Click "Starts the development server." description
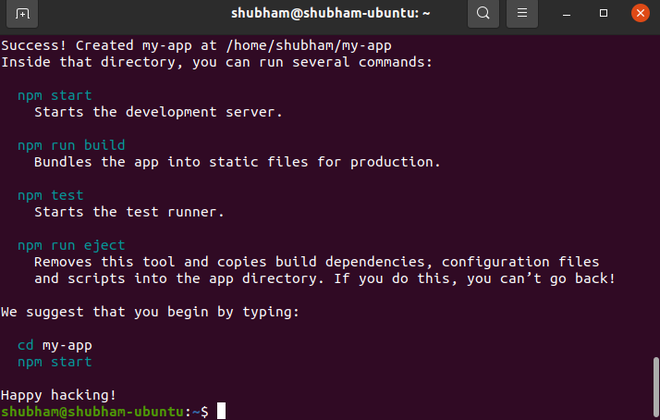The image size is (660, 420). 158,112
